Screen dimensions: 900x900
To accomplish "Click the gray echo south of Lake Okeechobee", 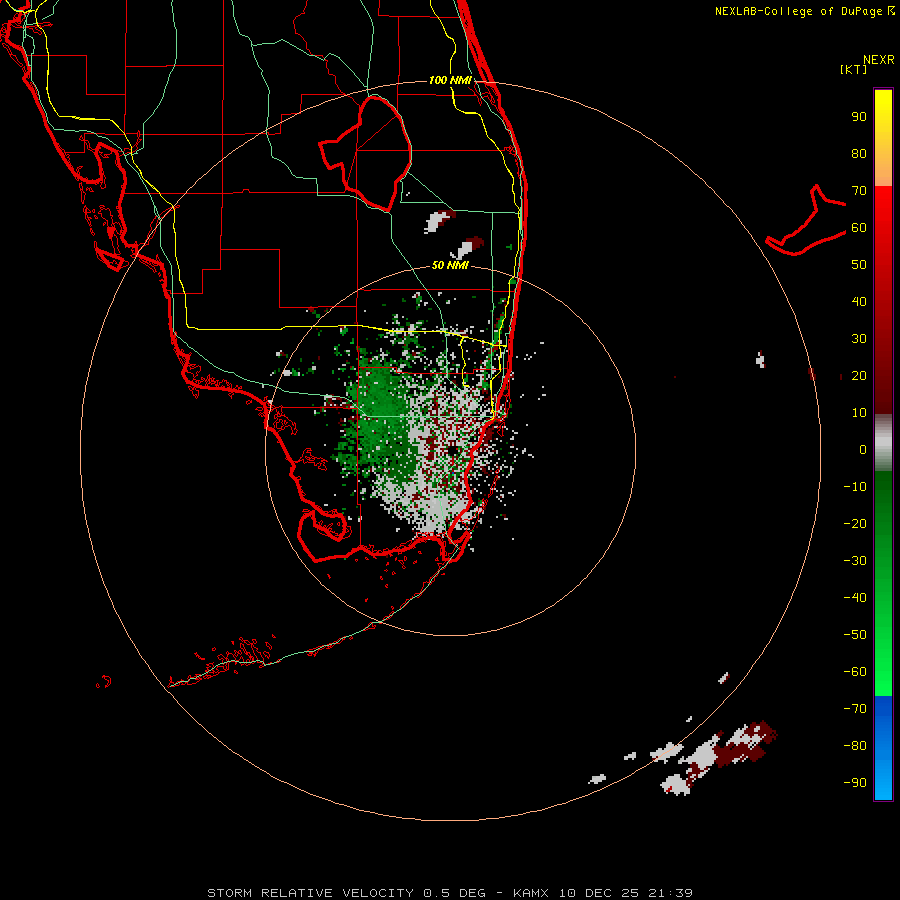I will [x=437, y=222].
